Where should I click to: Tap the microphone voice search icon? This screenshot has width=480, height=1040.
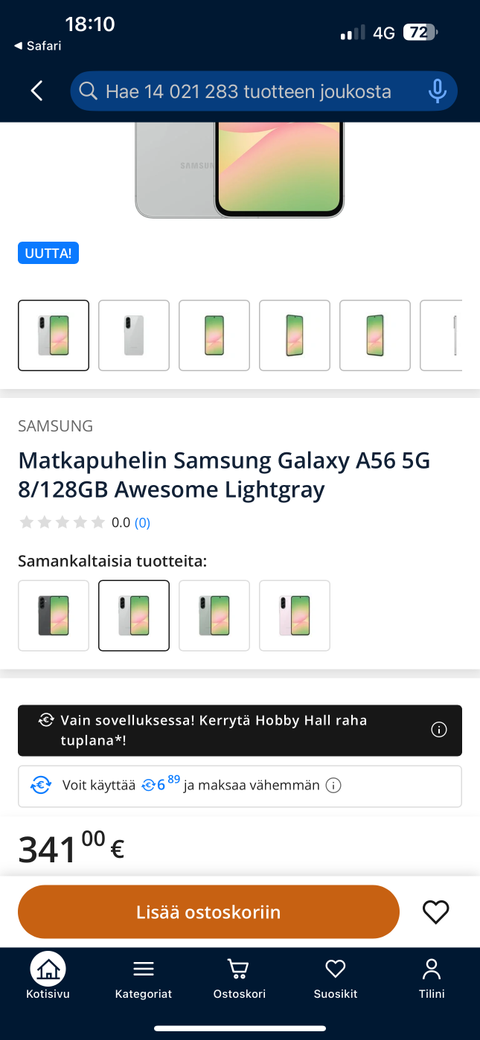(x=437, y=91)
